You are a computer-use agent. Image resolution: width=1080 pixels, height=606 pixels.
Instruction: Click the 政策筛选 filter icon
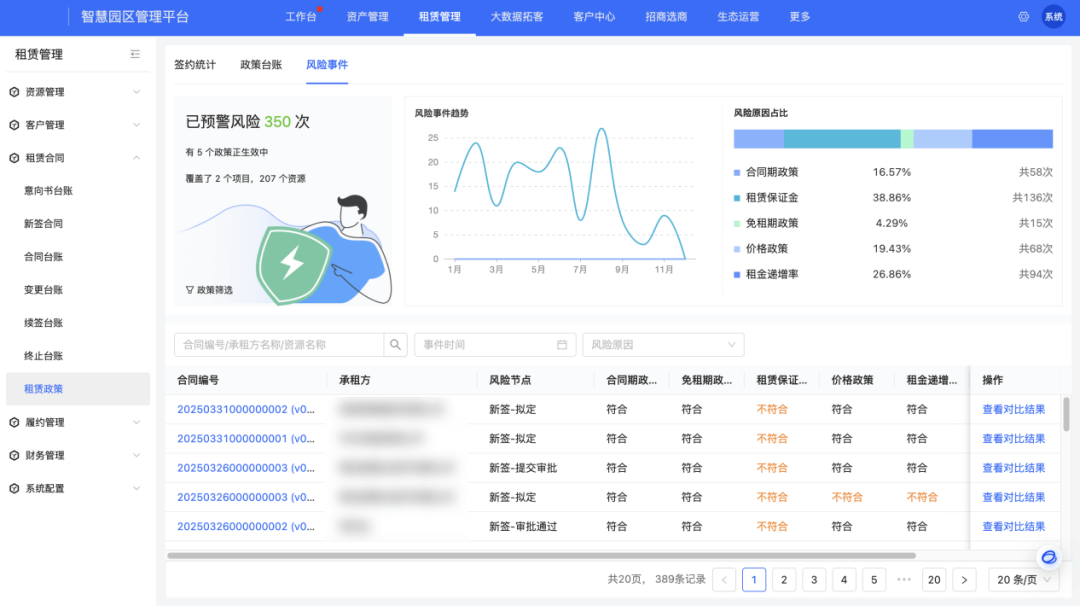coord(190,290)
